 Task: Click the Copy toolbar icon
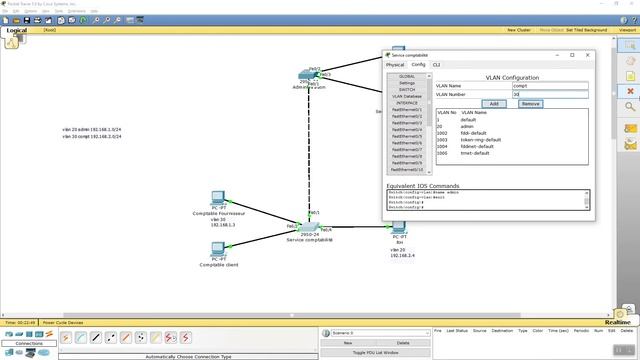61,20
